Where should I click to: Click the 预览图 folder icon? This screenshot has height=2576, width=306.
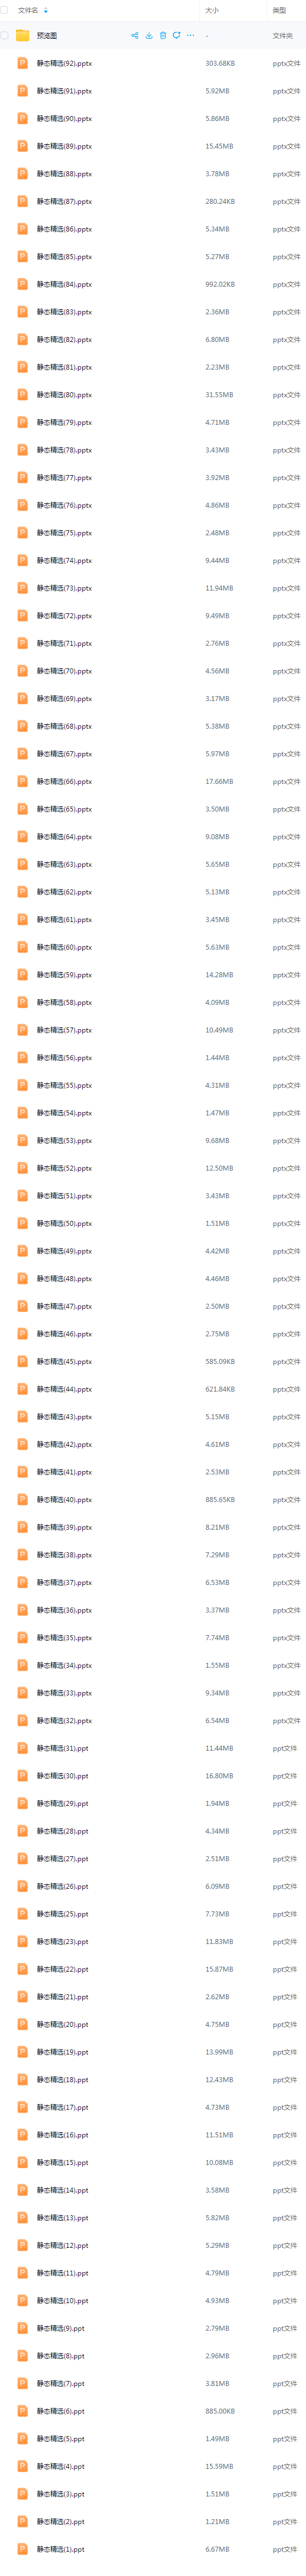pyautogui.click(x=23, y=35)
